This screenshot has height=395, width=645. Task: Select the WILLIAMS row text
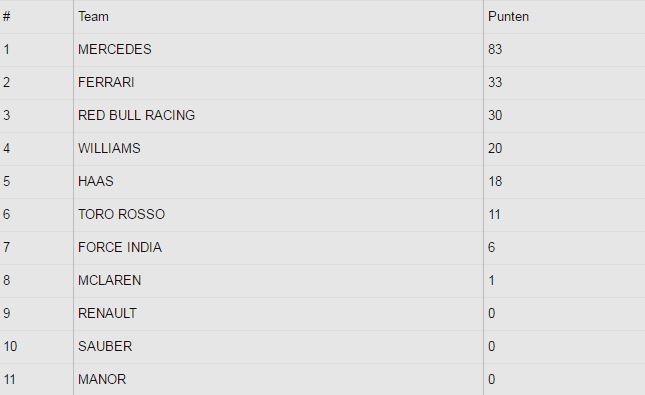point(109,148)
